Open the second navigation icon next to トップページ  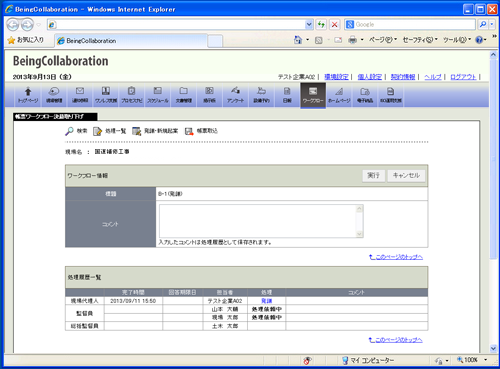(54, 95)
